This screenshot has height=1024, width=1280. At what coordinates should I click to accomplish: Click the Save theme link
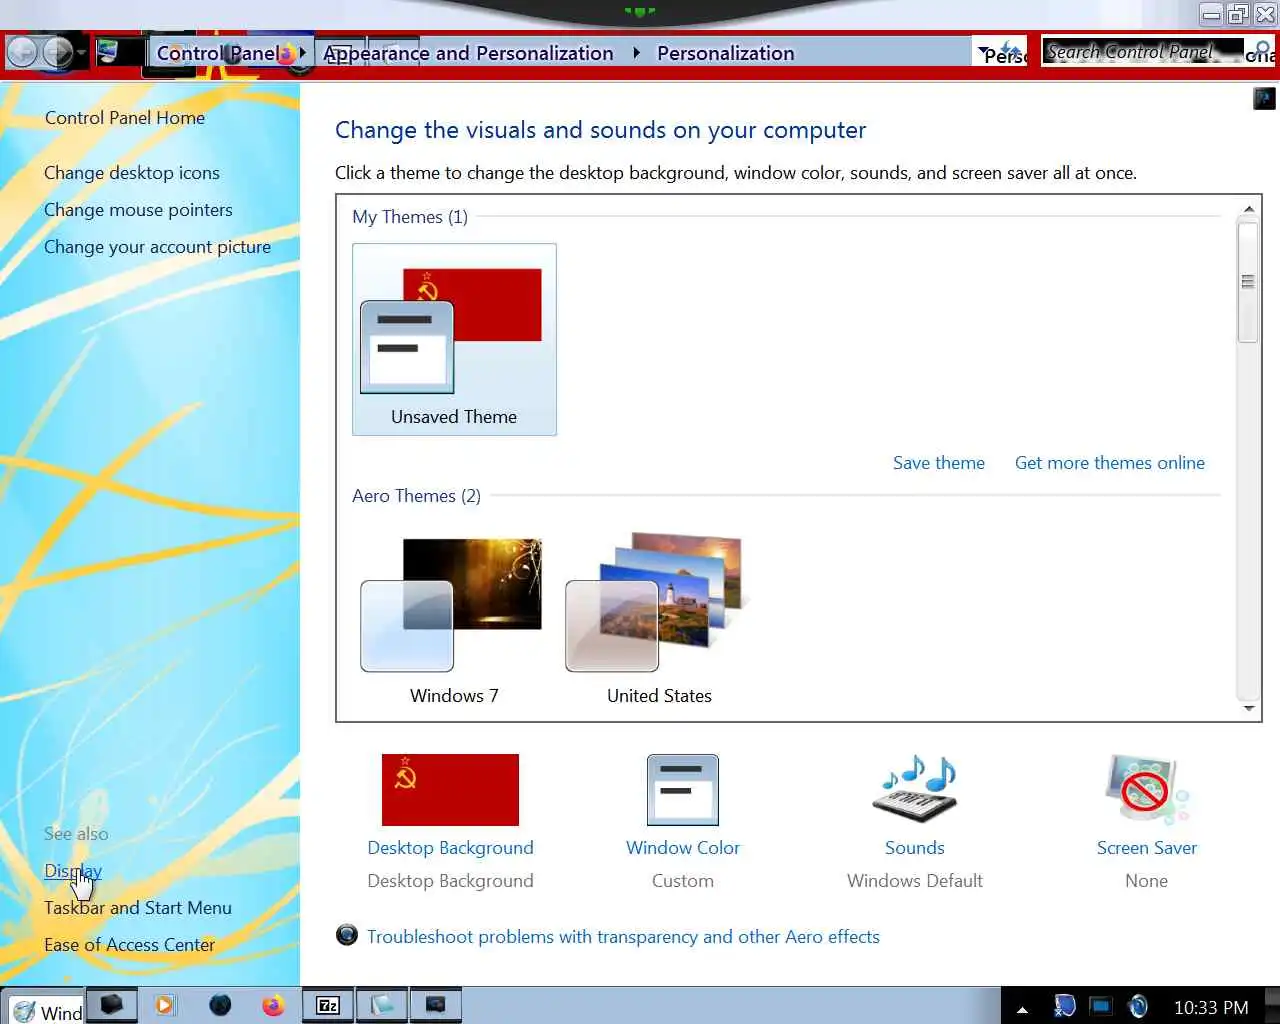click(x=938, y=463)
